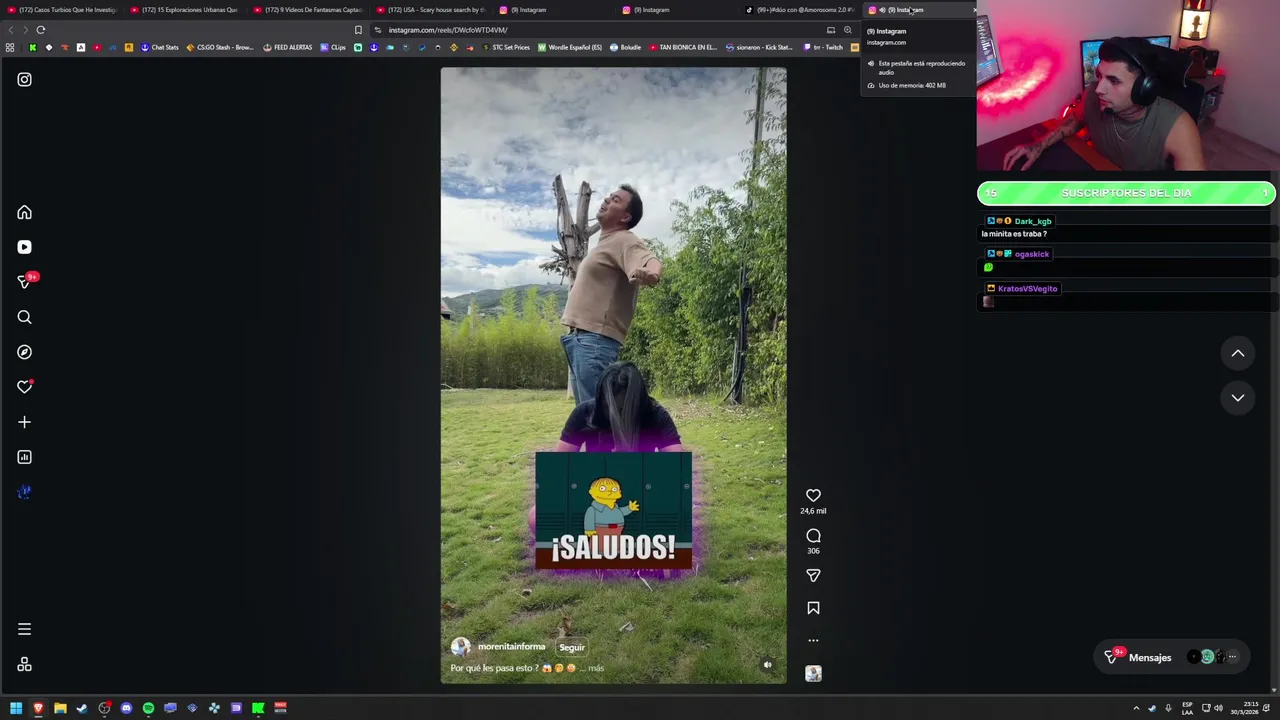Go to previous reel with up chevron
1280x720 pixels.
(1237, 353)
